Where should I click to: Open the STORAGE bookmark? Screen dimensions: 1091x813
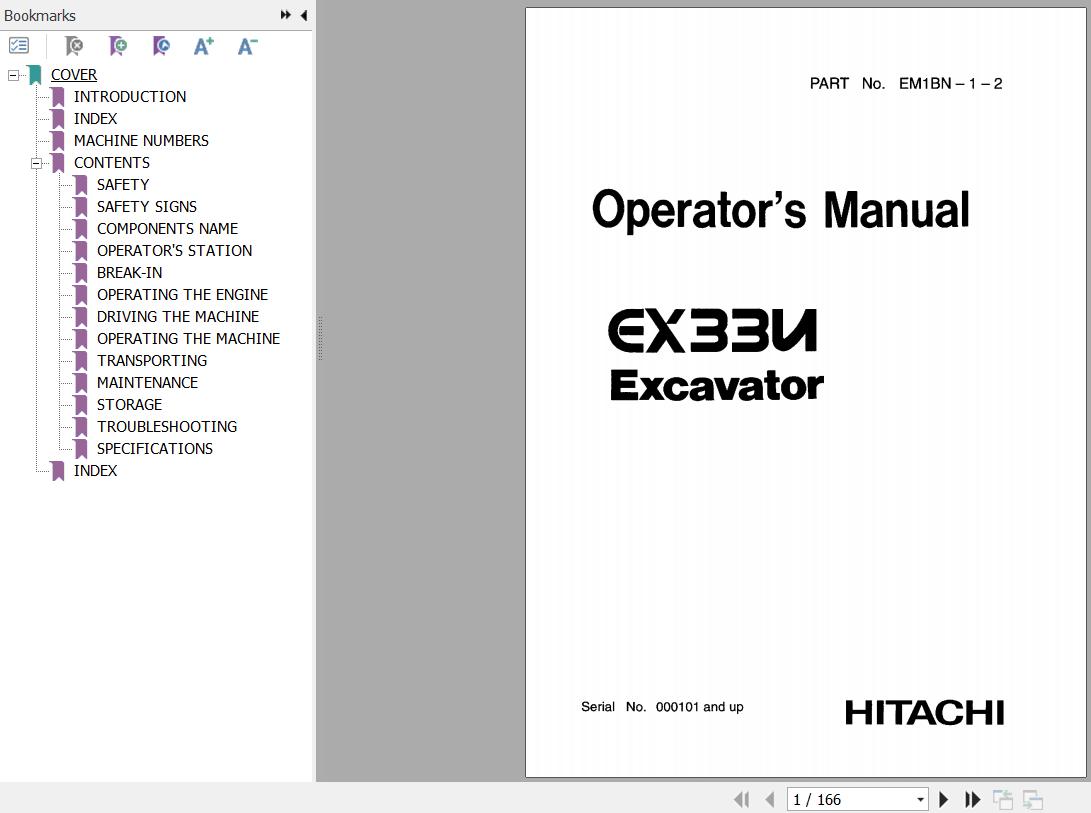pos(129,404)
